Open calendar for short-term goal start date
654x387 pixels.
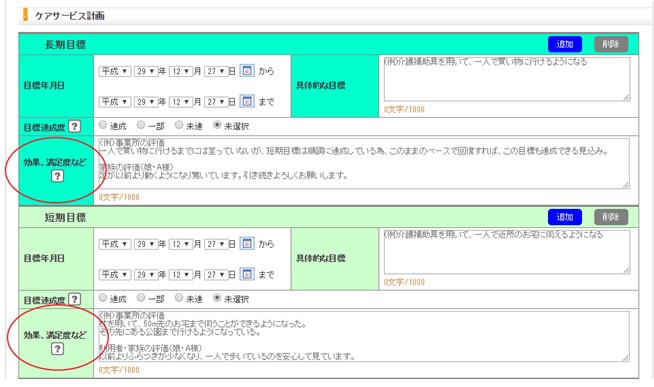click(247, 244)
